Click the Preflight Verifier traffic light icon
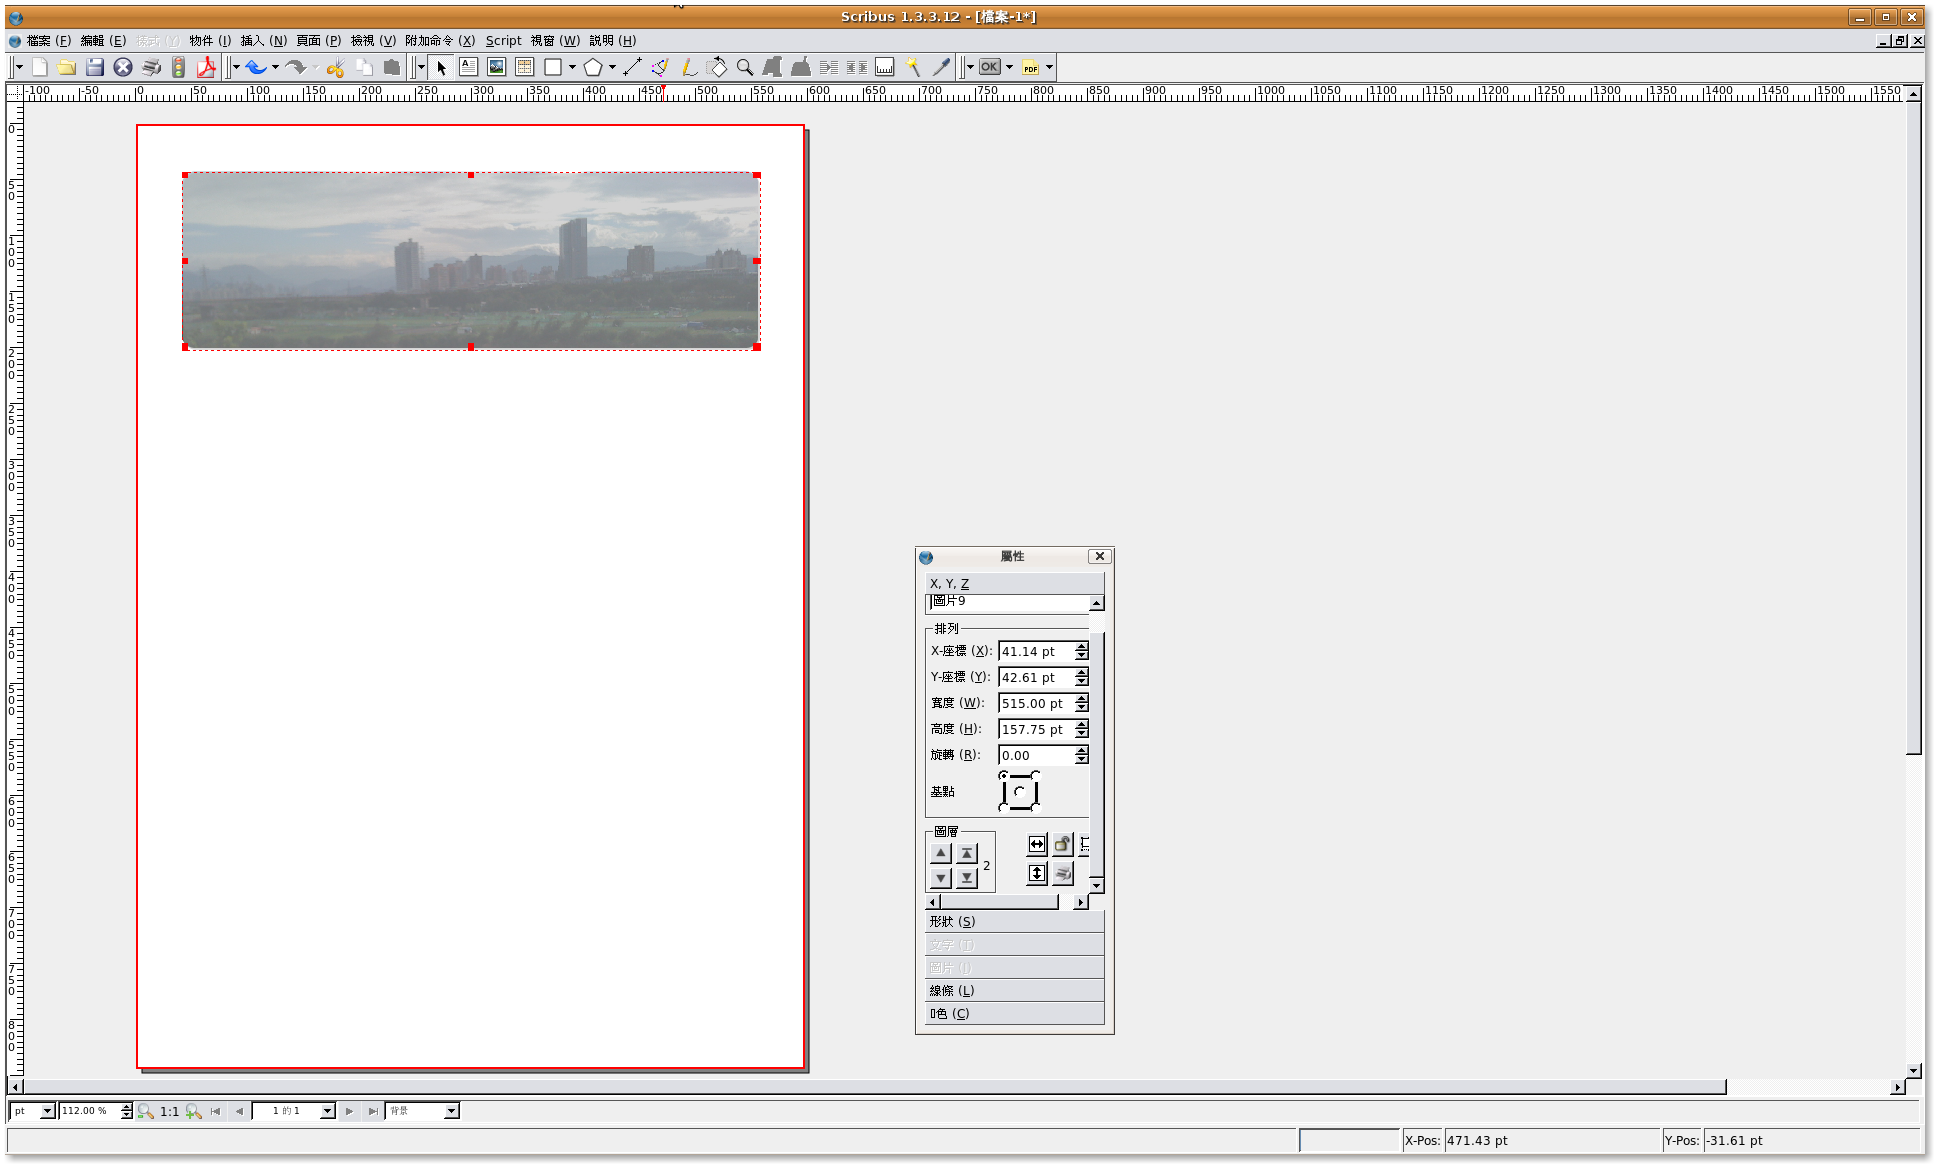1934x1164 pixels. pyautogui.click(x=178, y=67)
